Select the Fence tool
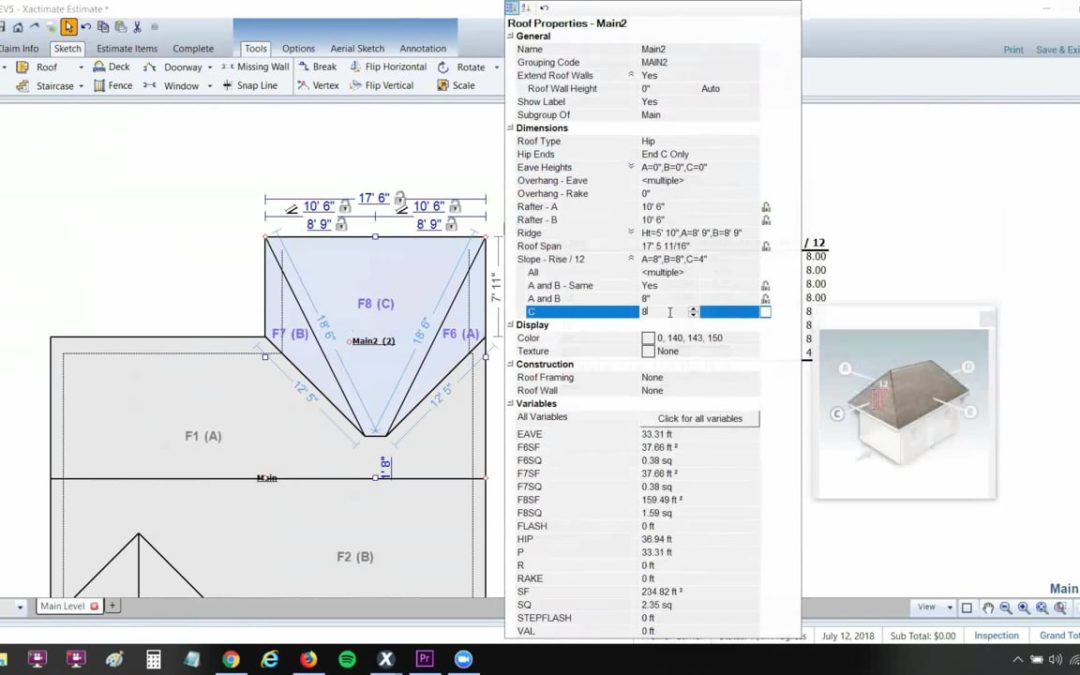 [x=113, y=85]
